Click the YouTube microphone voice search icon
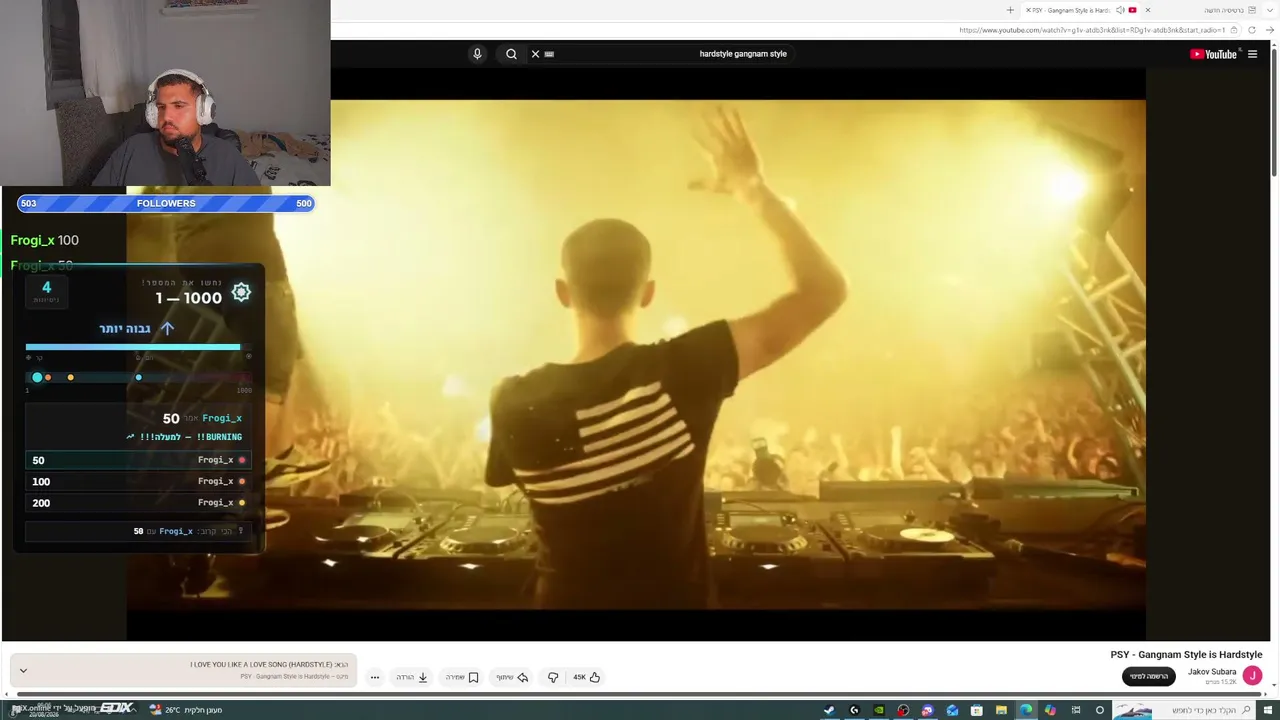 point(477,54)
